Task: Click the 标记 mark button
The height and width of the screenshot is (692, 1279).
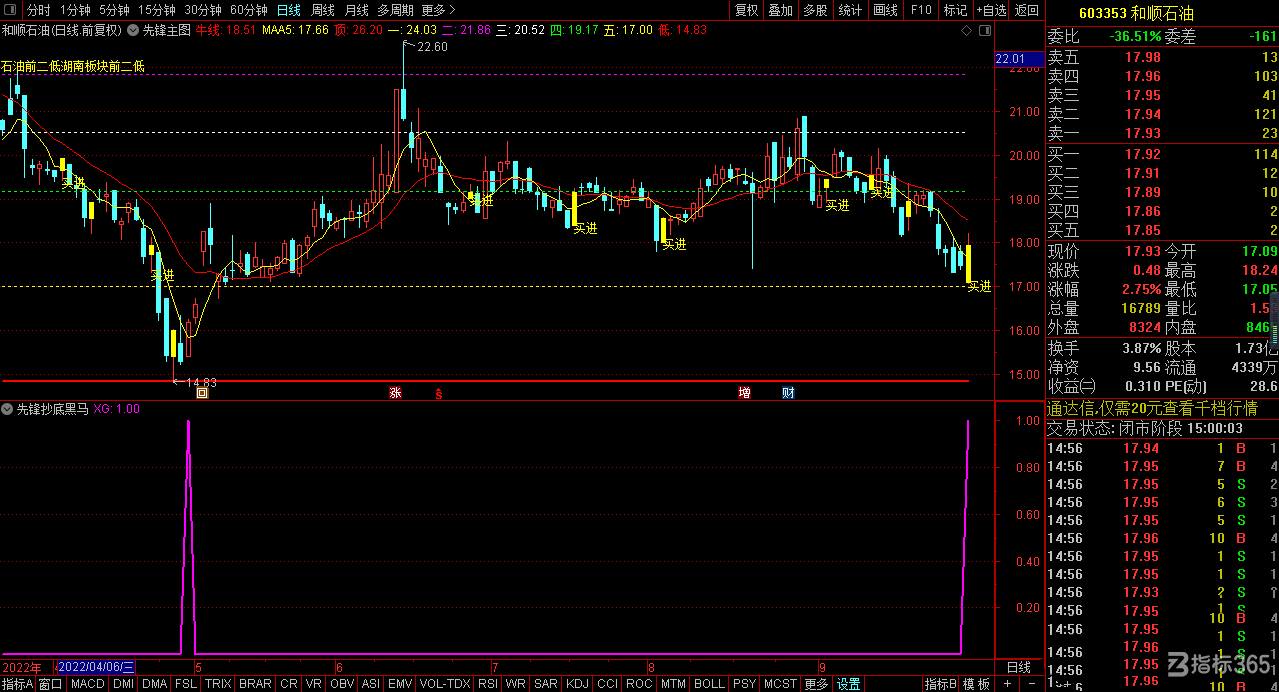Action: (x=955, y=10)
